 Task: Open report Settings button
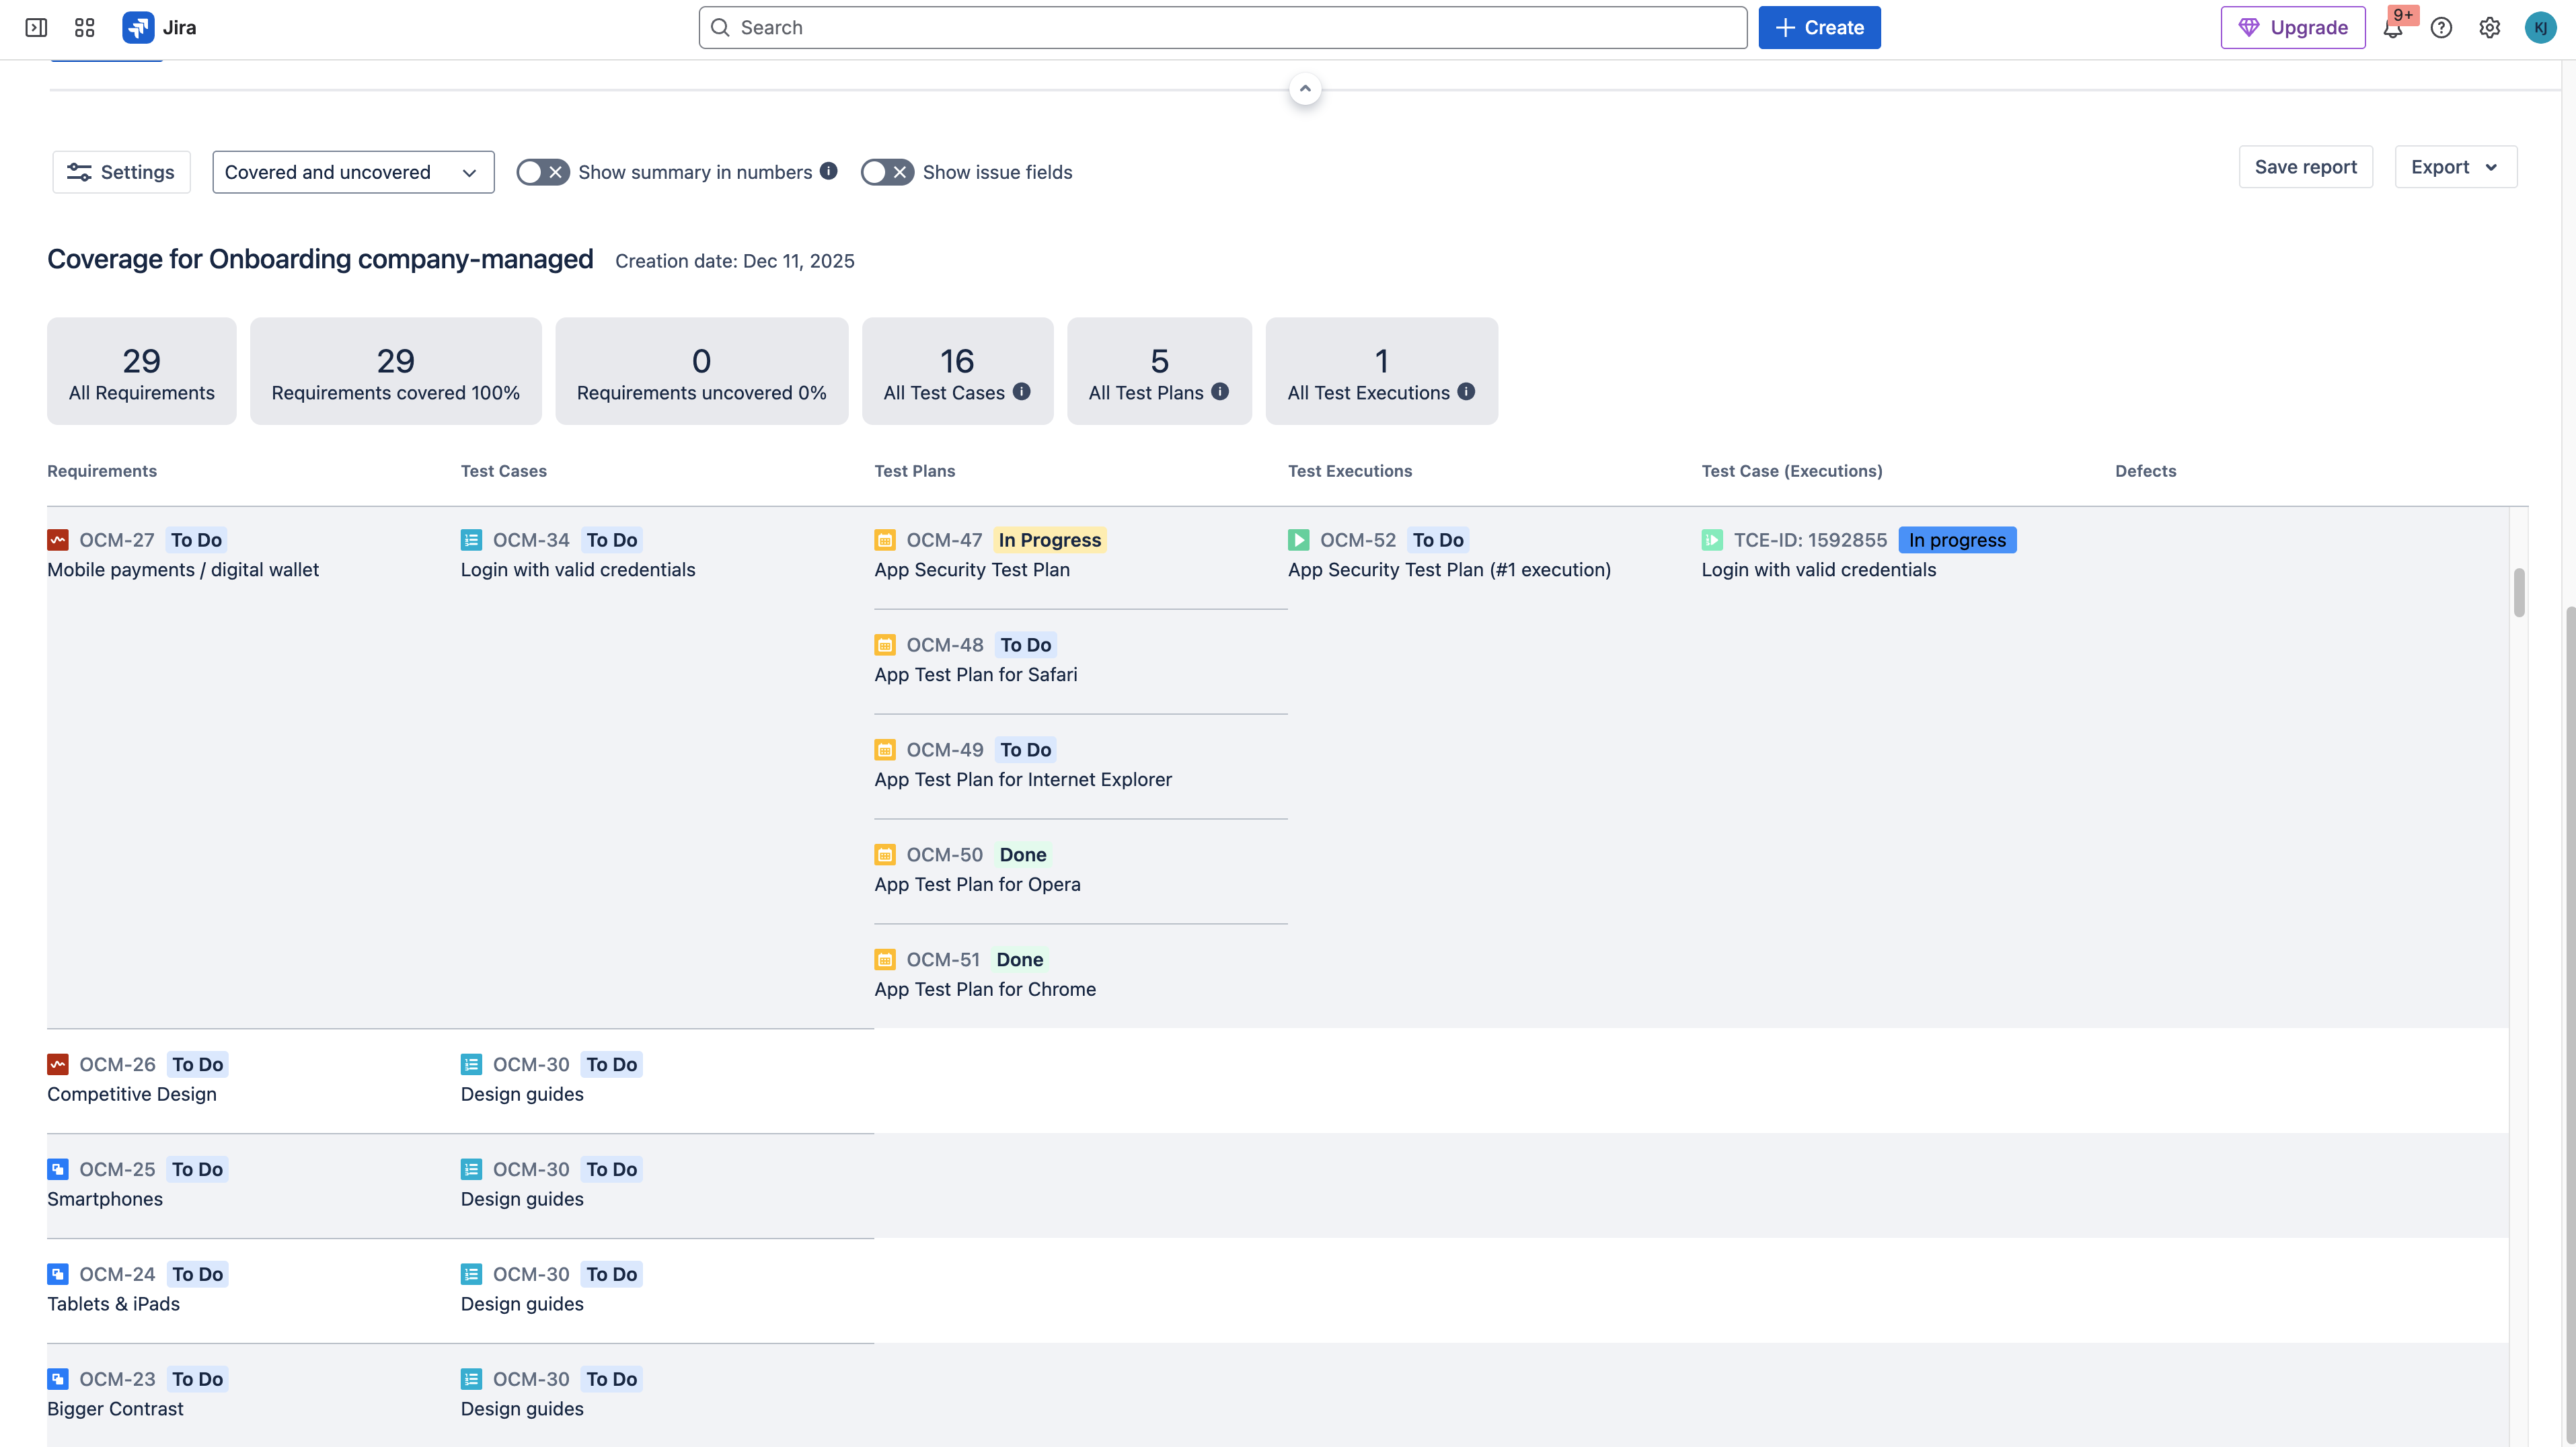[x=121, y=172]
